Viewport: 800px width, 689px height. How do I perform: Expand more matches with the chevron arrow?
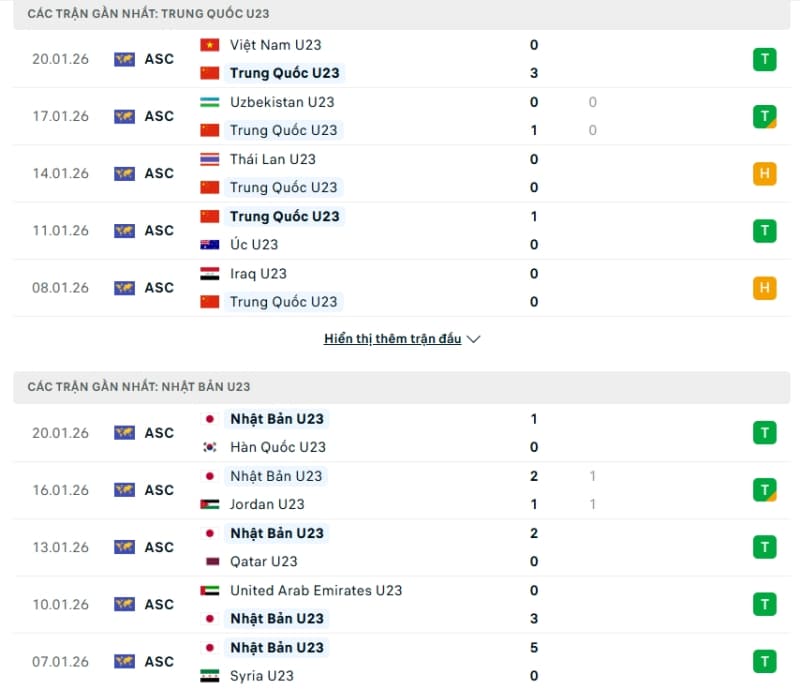click(474, 339)
